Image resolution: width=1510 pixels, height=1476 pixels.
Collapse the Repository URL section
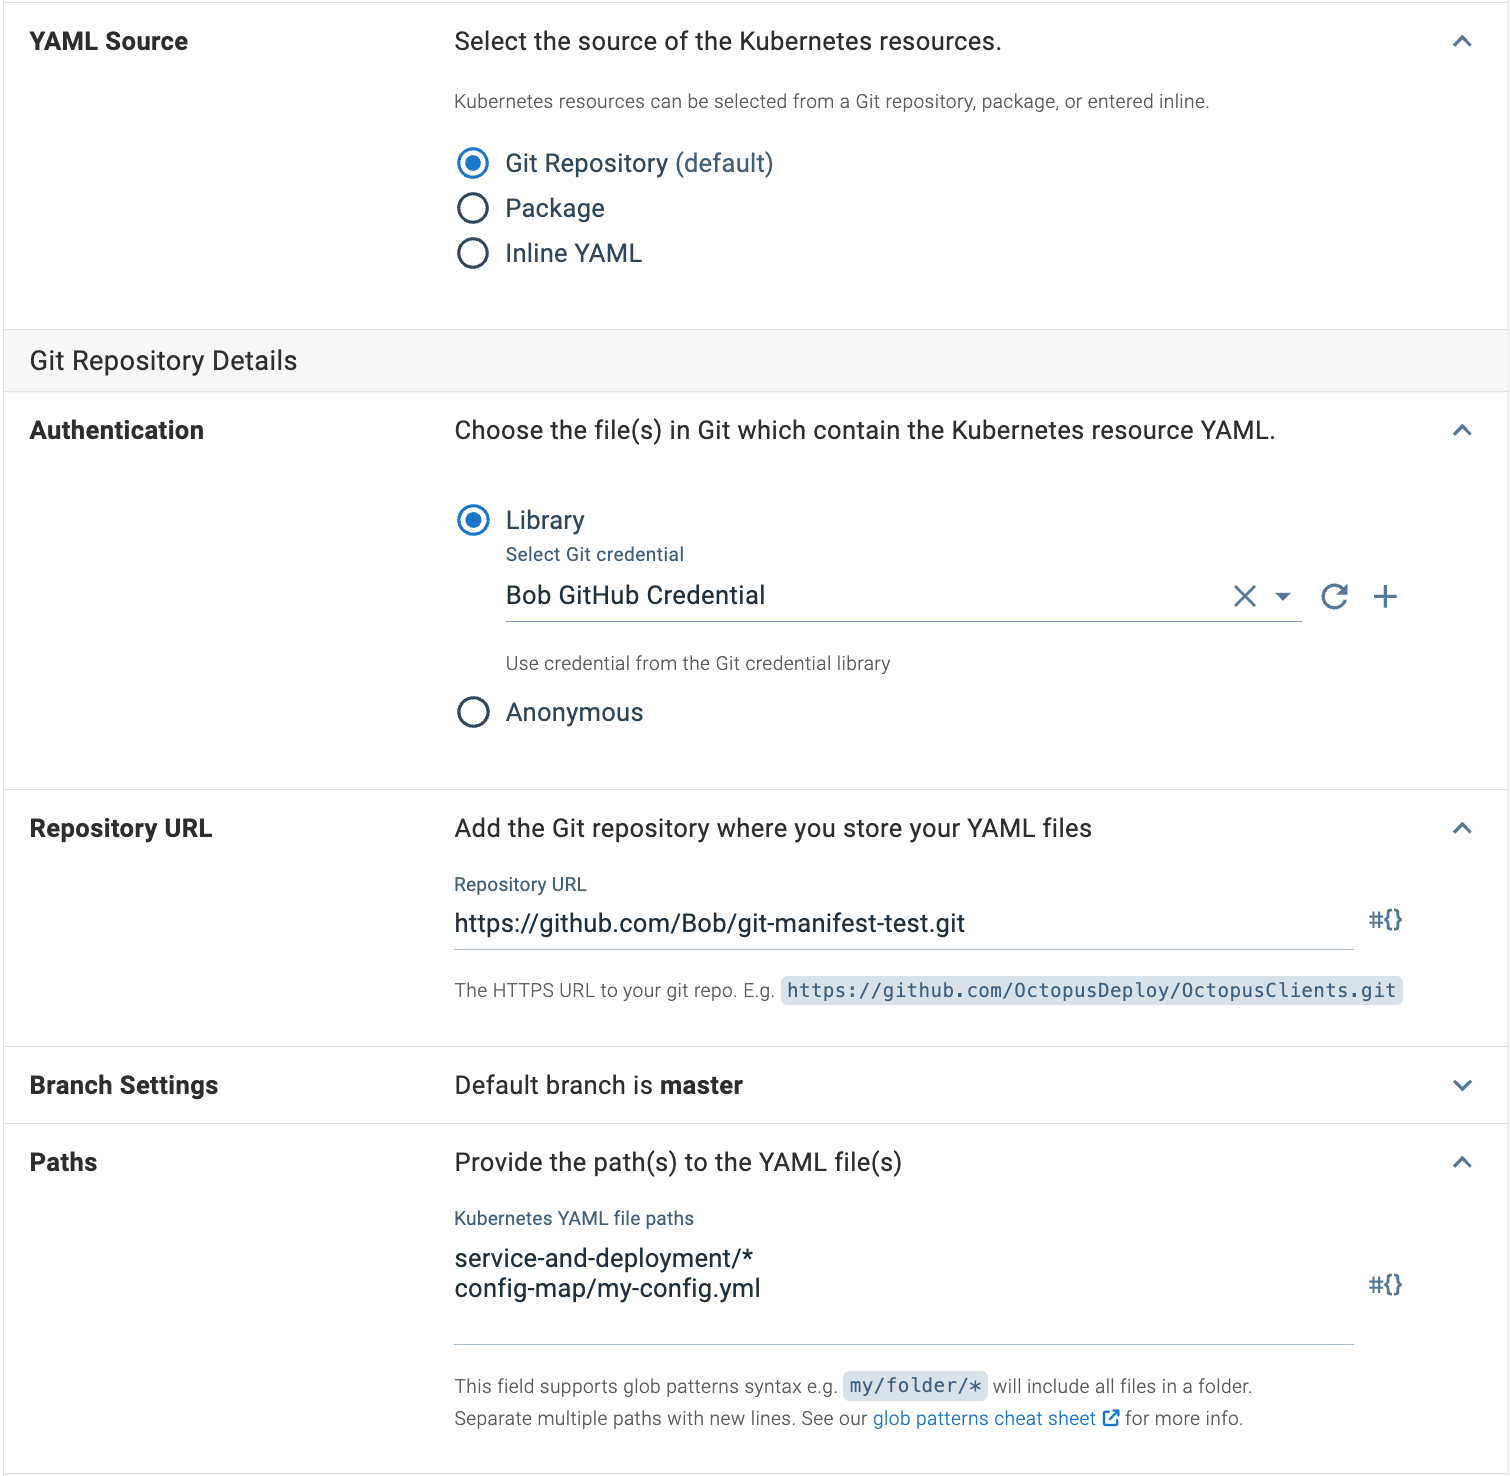pos(1462,828)
